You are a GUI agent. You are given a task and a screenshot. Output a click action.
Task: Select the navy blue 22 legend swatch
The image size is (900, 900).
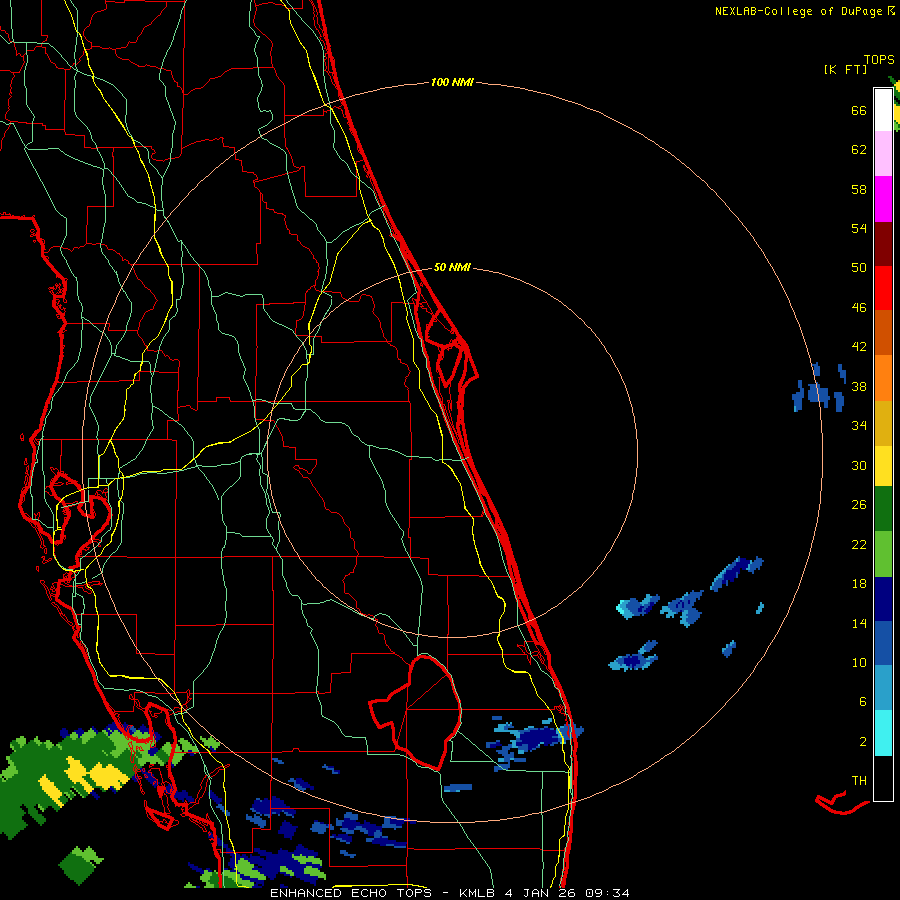pos(883,599)
